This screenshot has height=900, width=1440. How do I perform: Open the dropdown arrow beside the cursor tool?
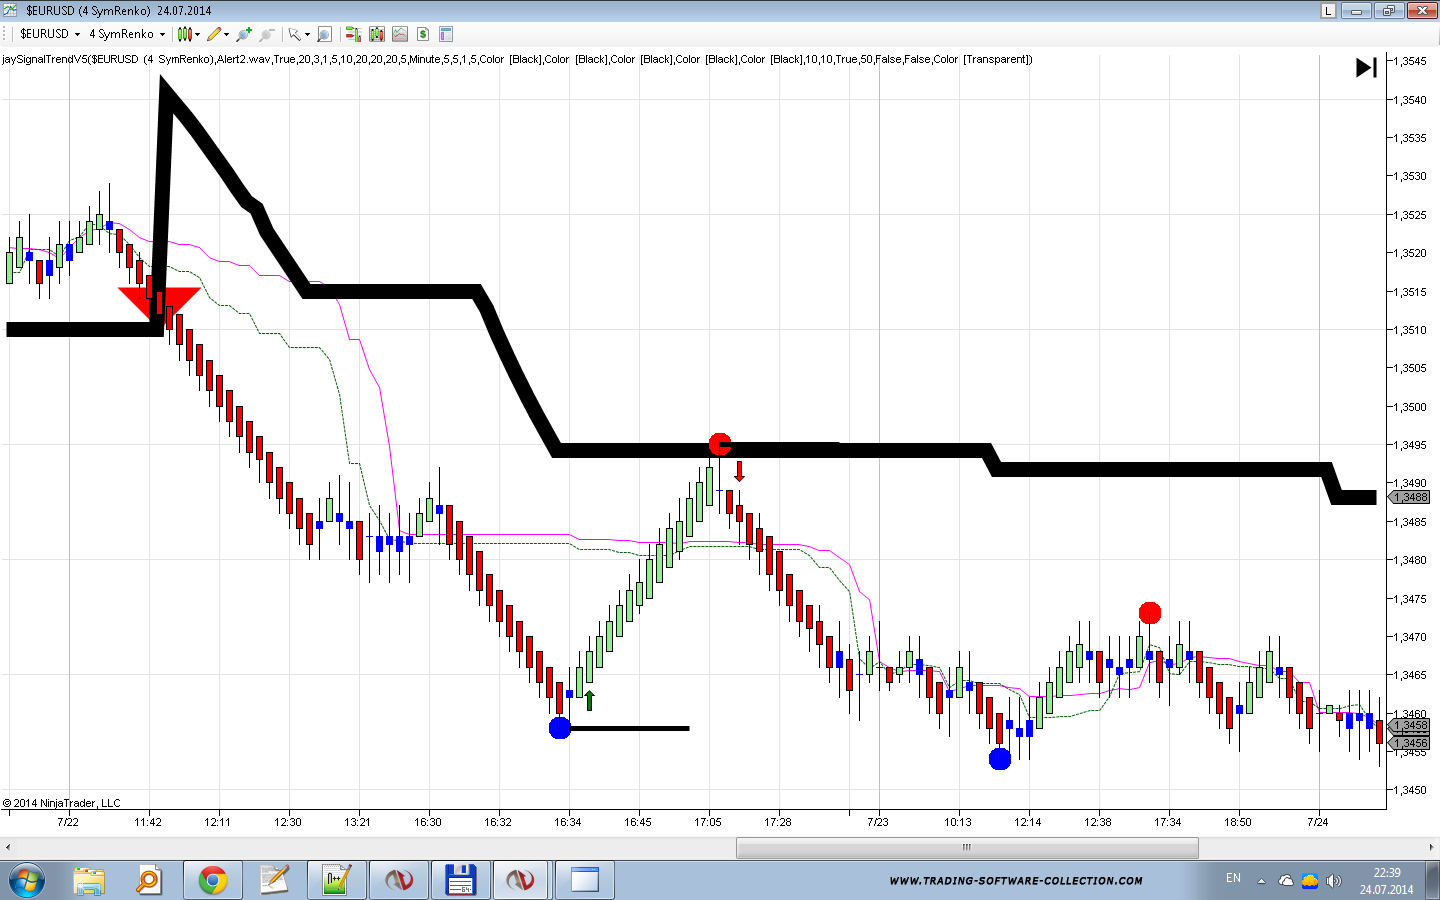pyautogui.click(x=307, y=34)
